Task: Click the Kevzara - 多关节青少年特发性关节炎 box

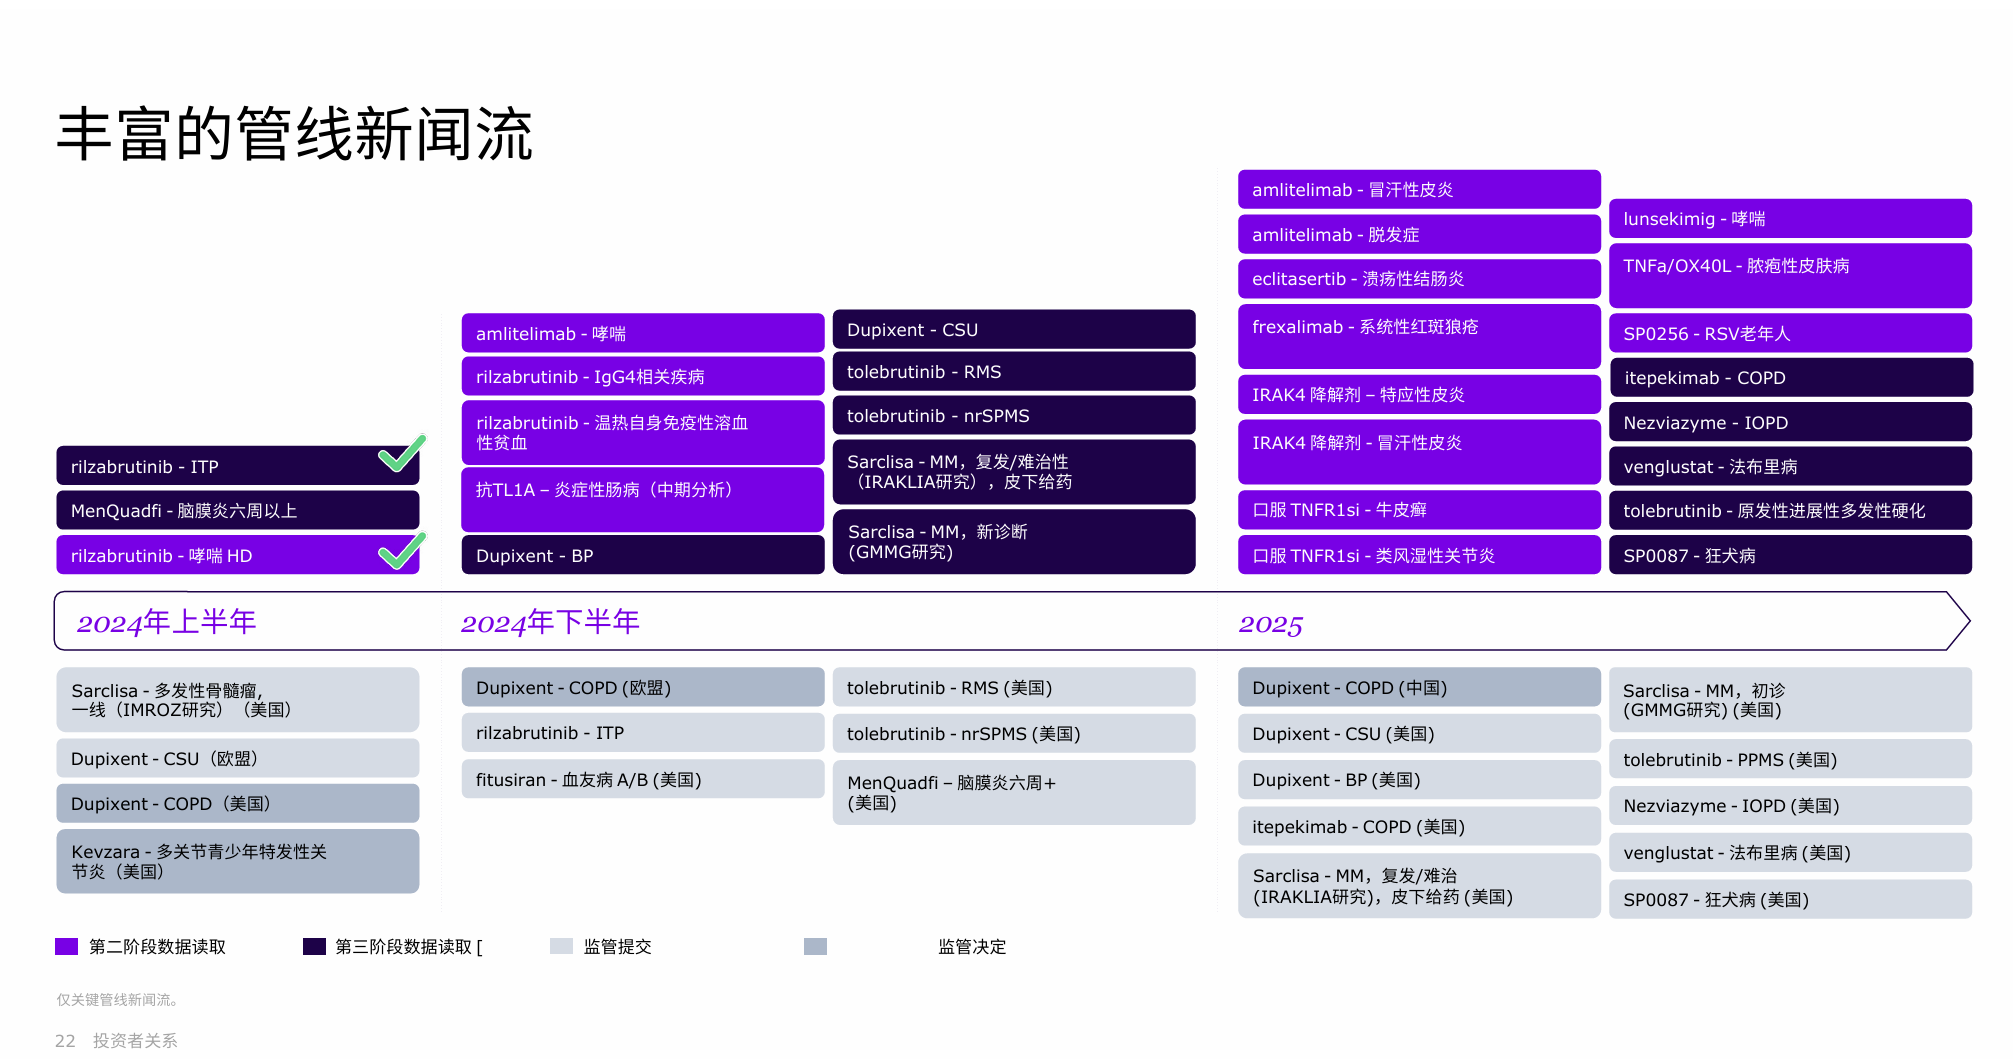Action: click(238, 861)
